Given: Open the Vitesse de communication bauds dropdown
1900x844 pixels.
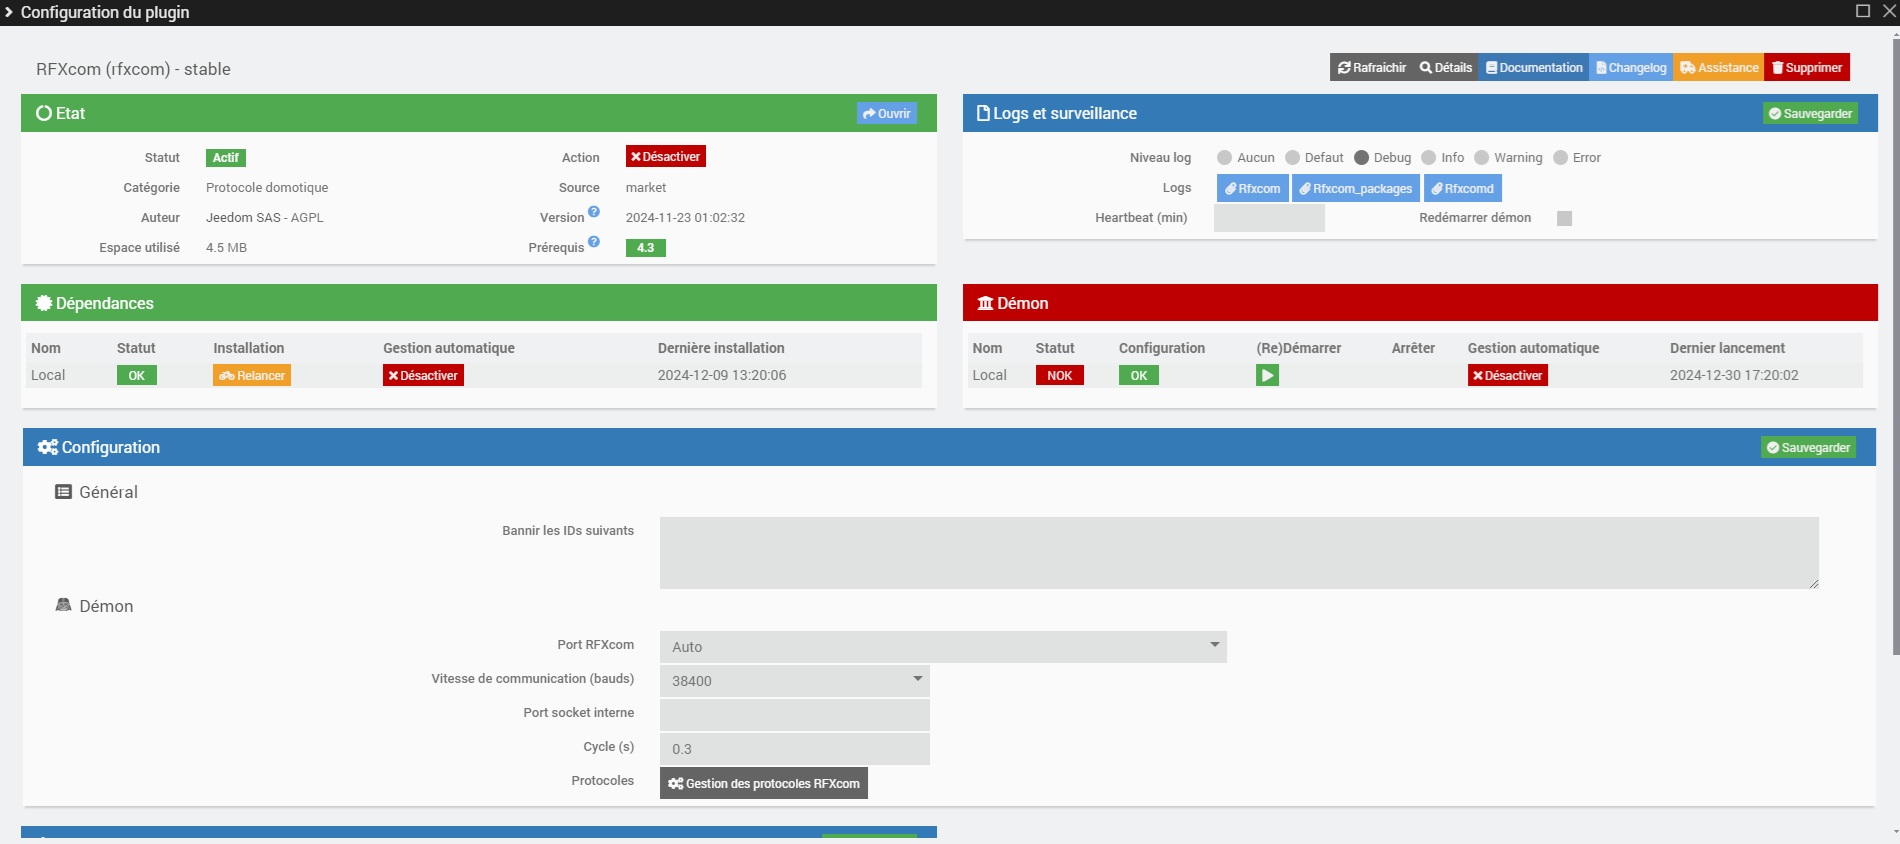Looking at the screenshot, I should coord(794,681).
